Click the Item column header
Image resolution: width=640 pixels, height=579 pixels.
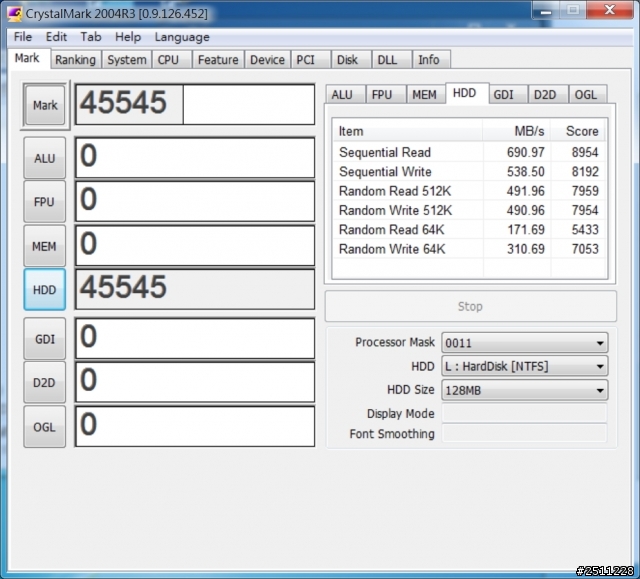pyautogui.click(x=407, y=131)
